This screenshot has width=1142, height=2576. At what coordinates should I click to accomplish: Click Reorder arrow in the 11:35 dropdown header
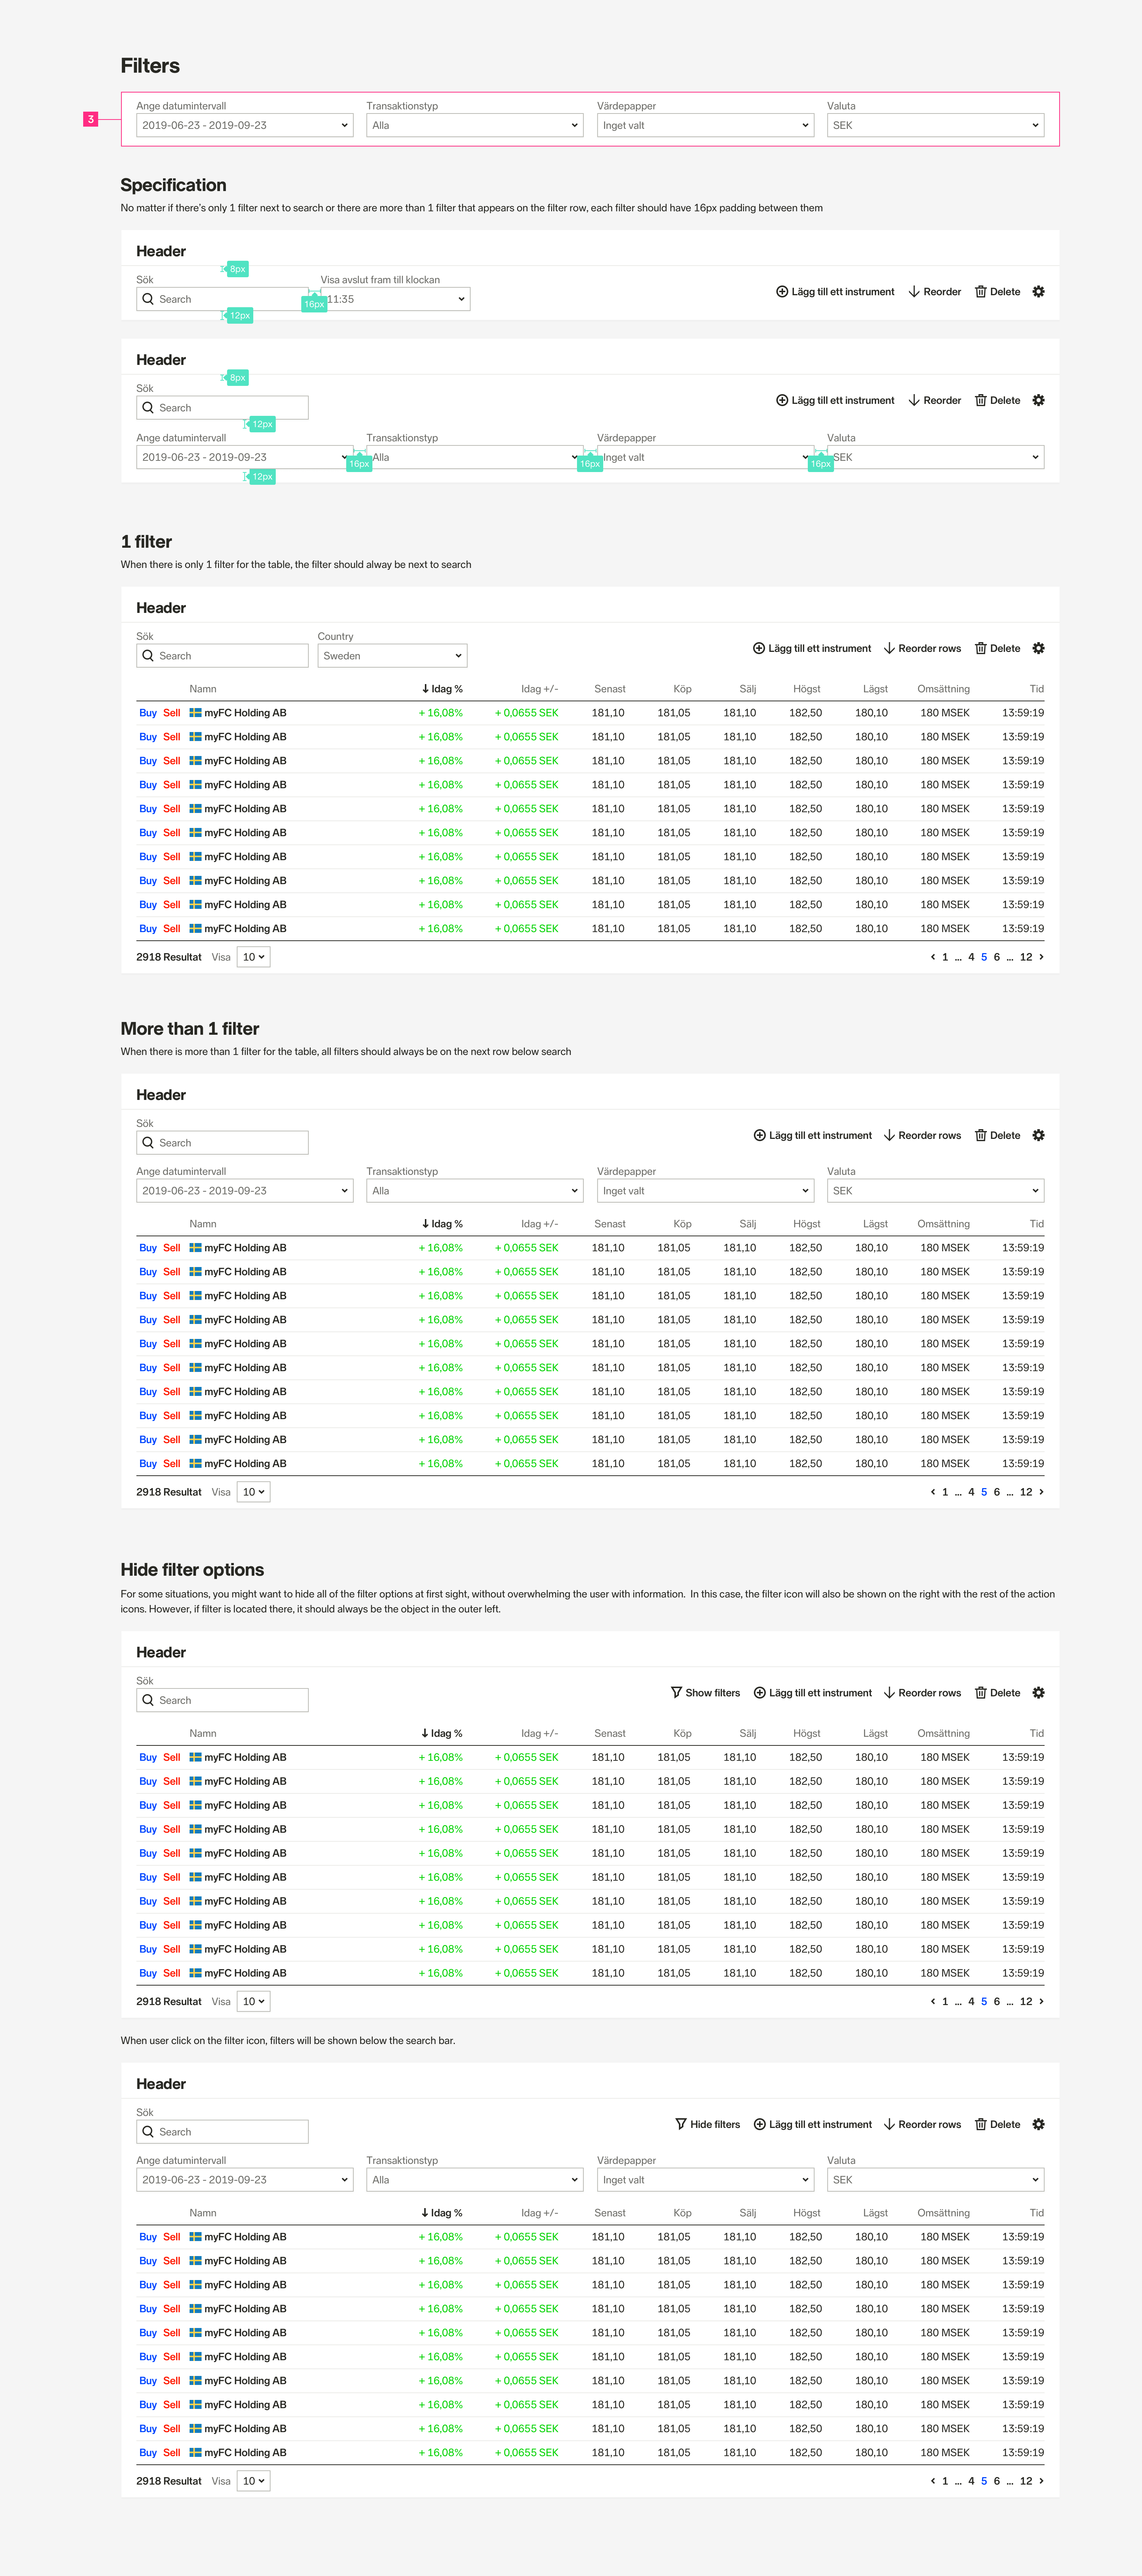(914, 292)
